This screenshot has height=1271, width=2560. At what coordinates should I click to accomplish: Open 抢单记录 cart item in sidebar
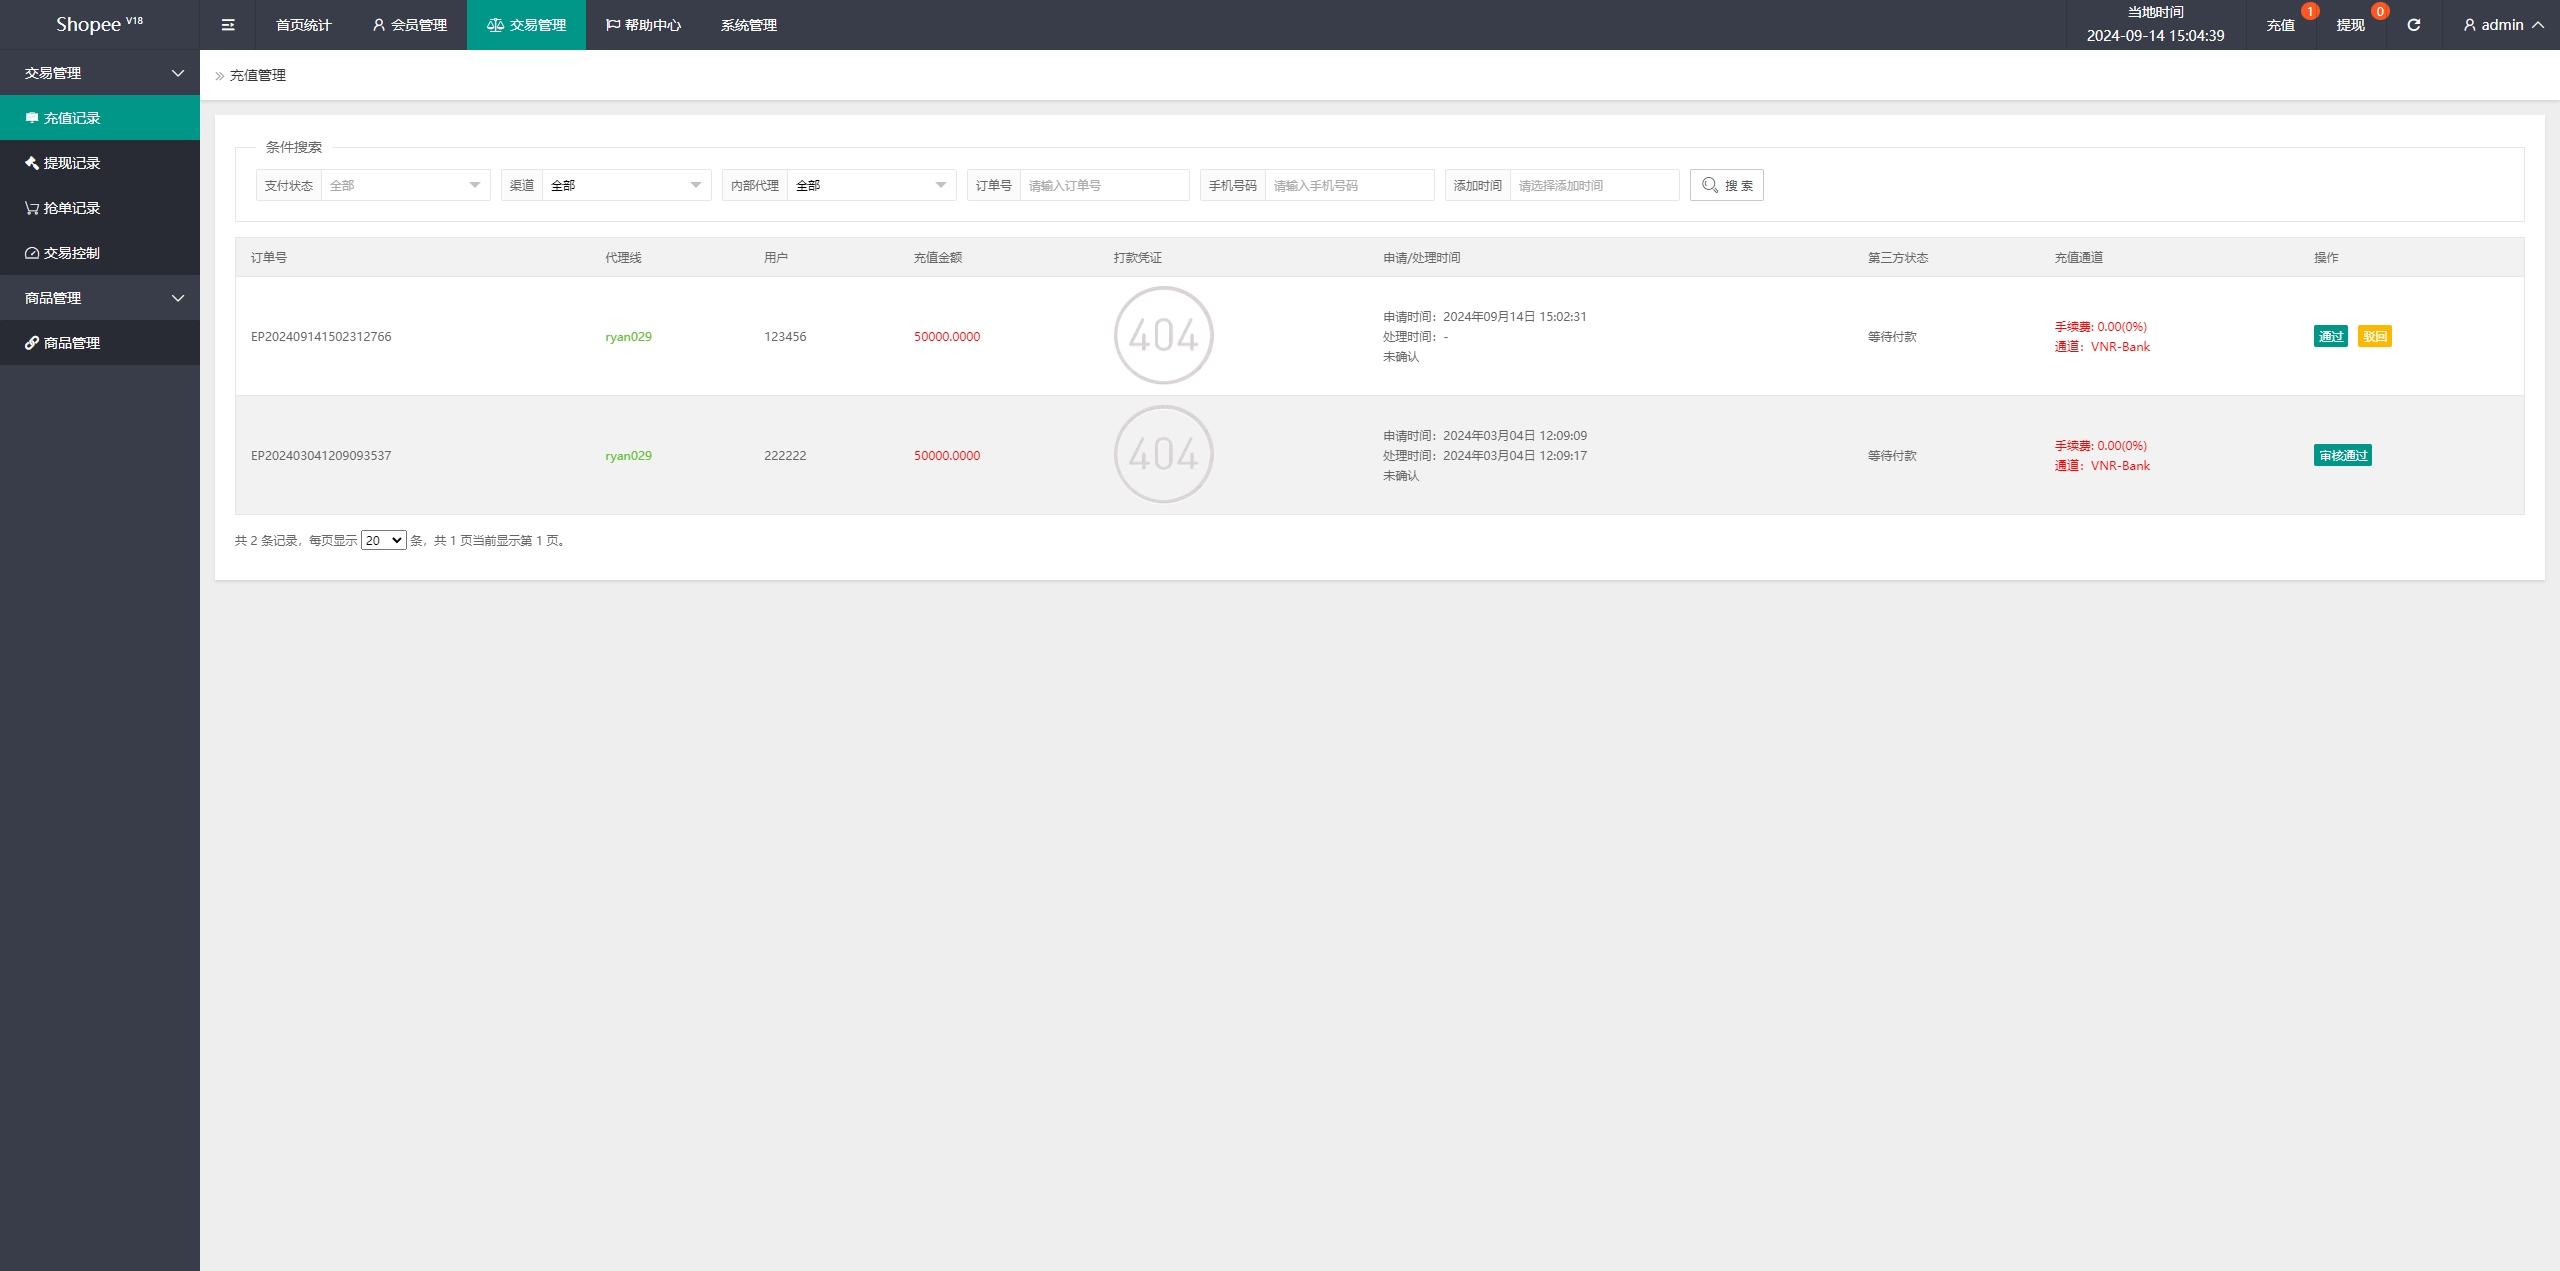tap(72, 208)
